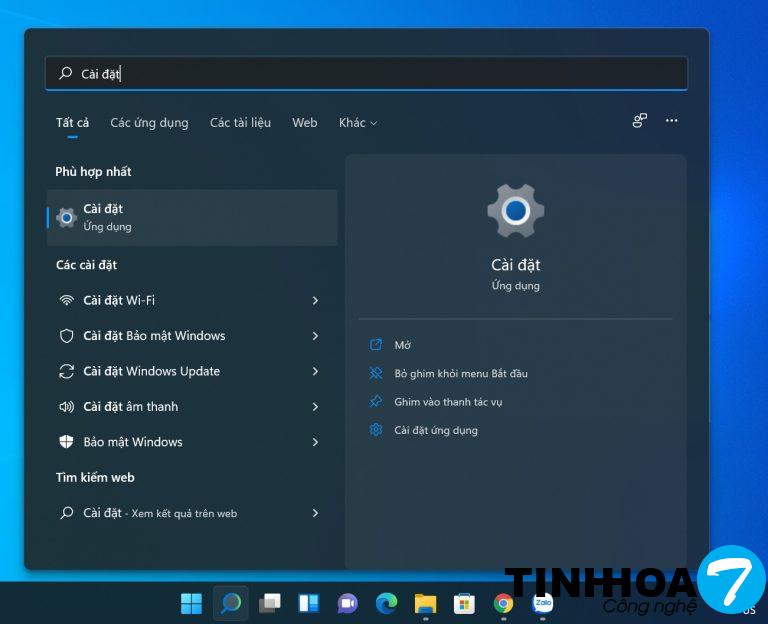The height and width of the screenshot is (624, 768).
Task: Click the search input field
Action: tap(366, 73)
